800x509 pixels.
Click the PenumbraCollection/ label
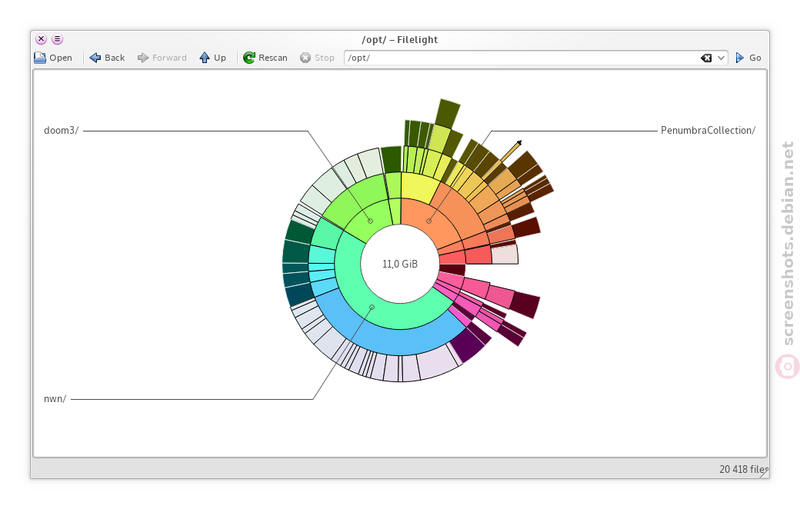click(x=708, y=131)
